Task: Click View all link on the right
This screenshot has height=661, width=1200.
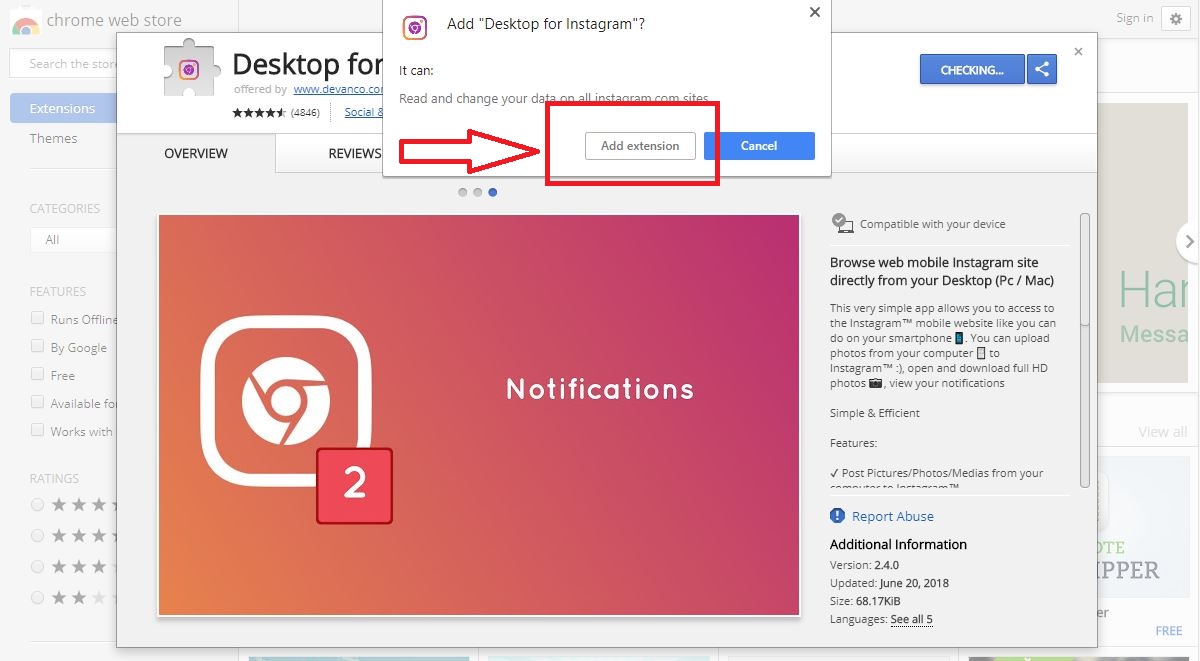Action: point(1163,432)
